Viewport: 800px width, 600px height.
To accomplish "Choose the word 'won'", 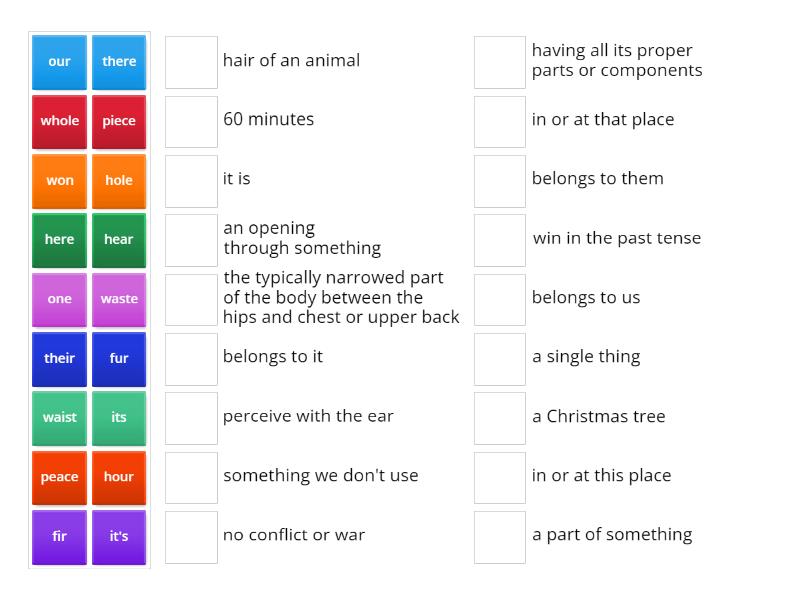I will click(x=59, y=180).
